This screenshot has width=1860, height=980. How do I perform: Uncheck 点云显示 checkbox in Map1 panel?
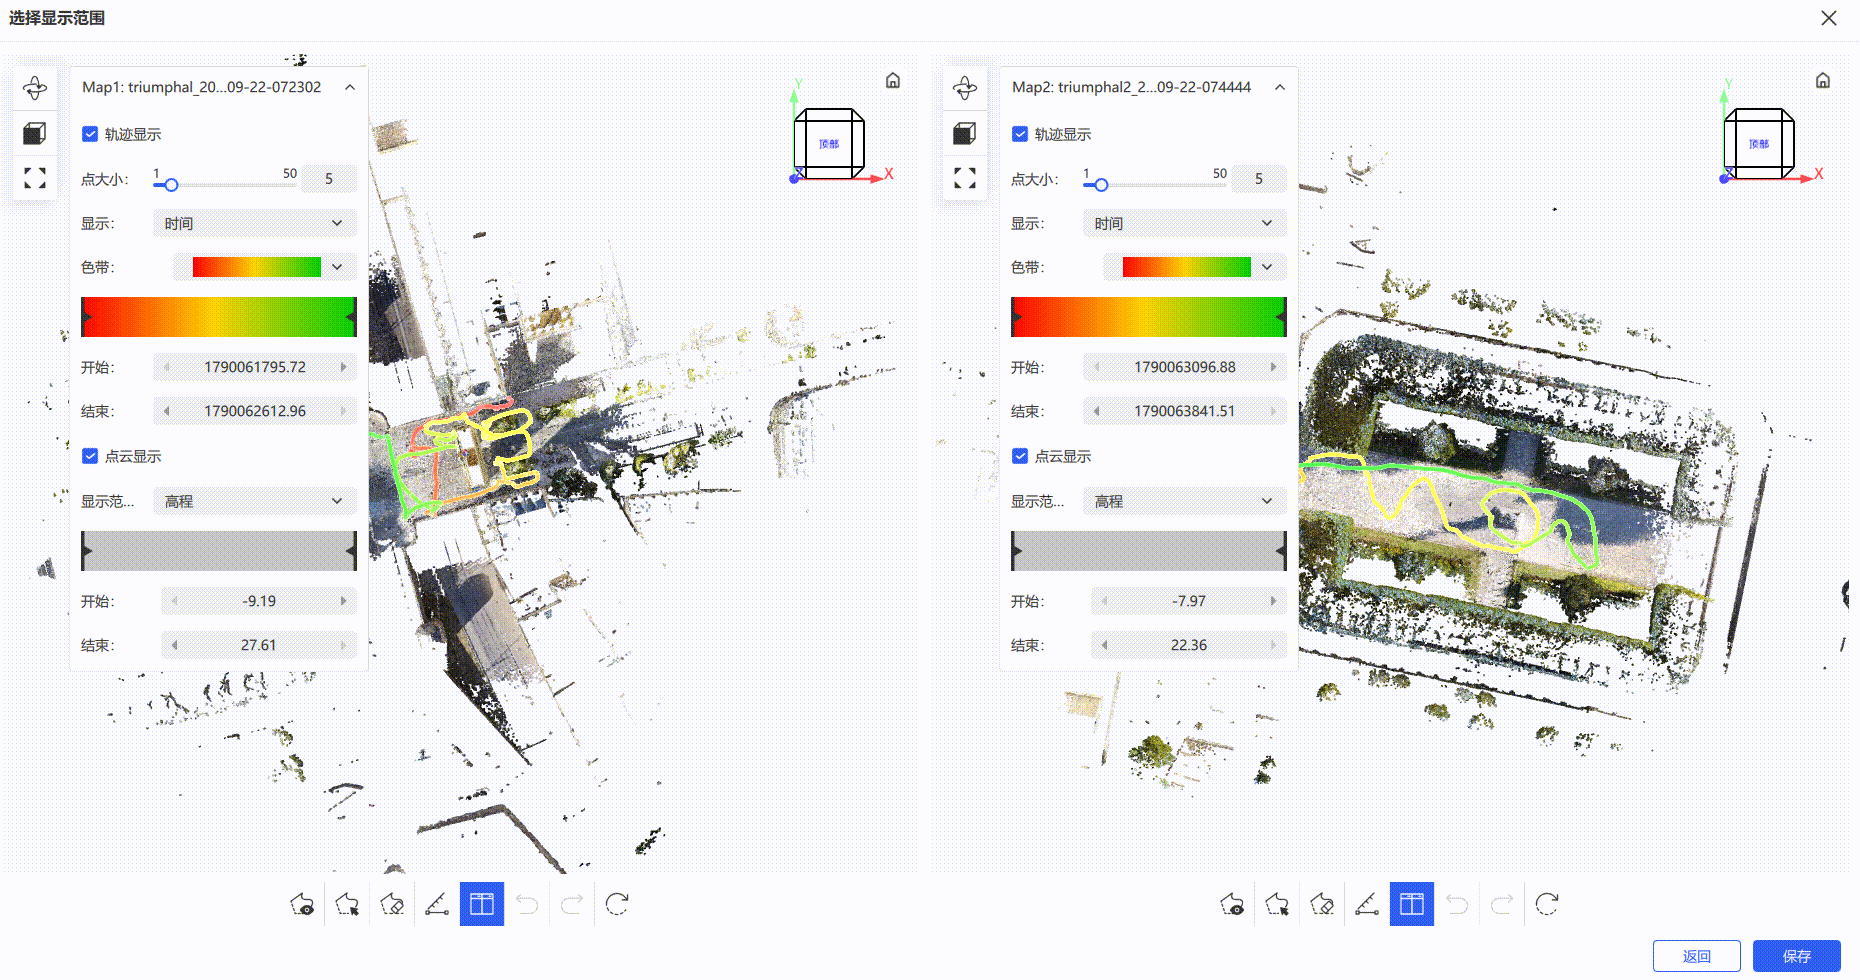90,456
